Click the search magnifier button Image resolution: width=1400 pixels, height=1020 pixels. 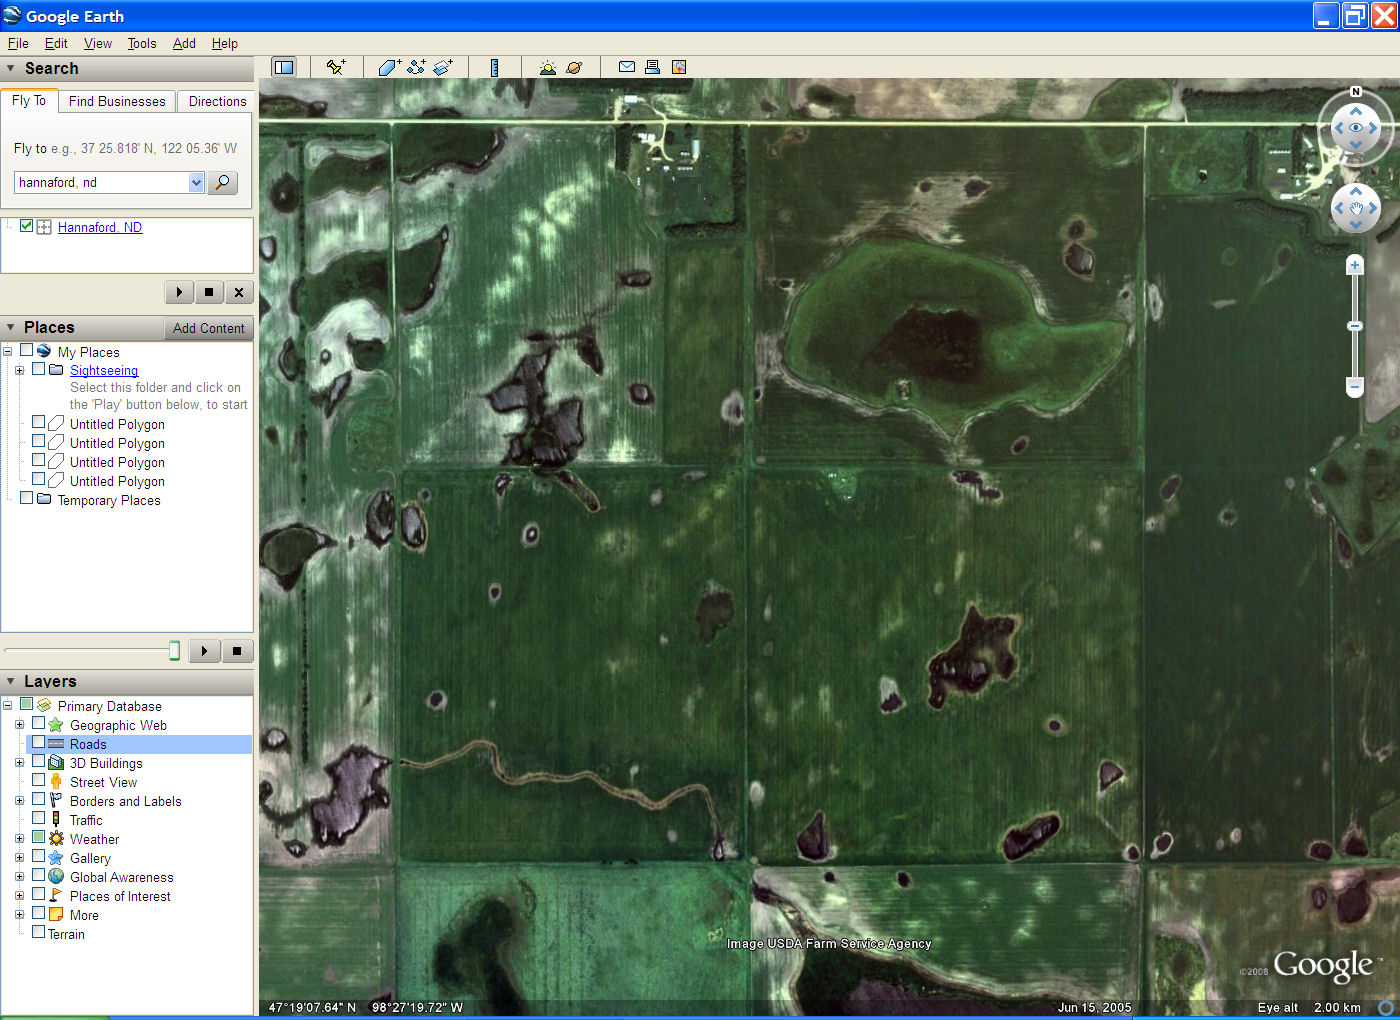[x=223, y=182]
